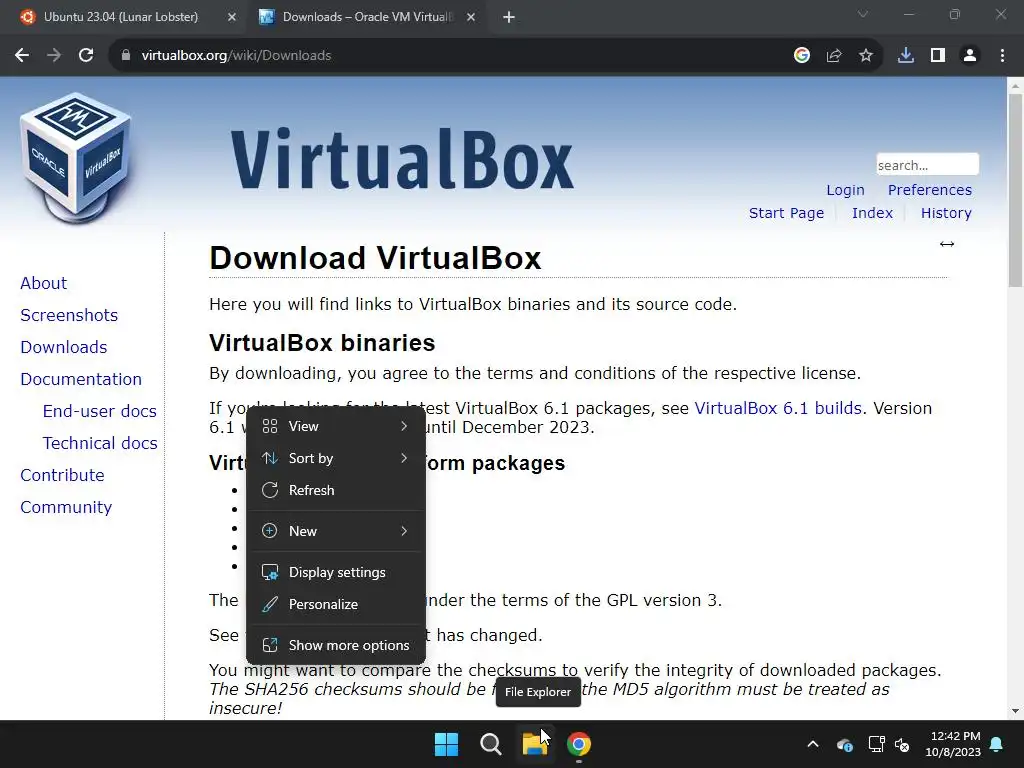
Task: Open the Community sidebar link
Action: click(x=66, y=507)
